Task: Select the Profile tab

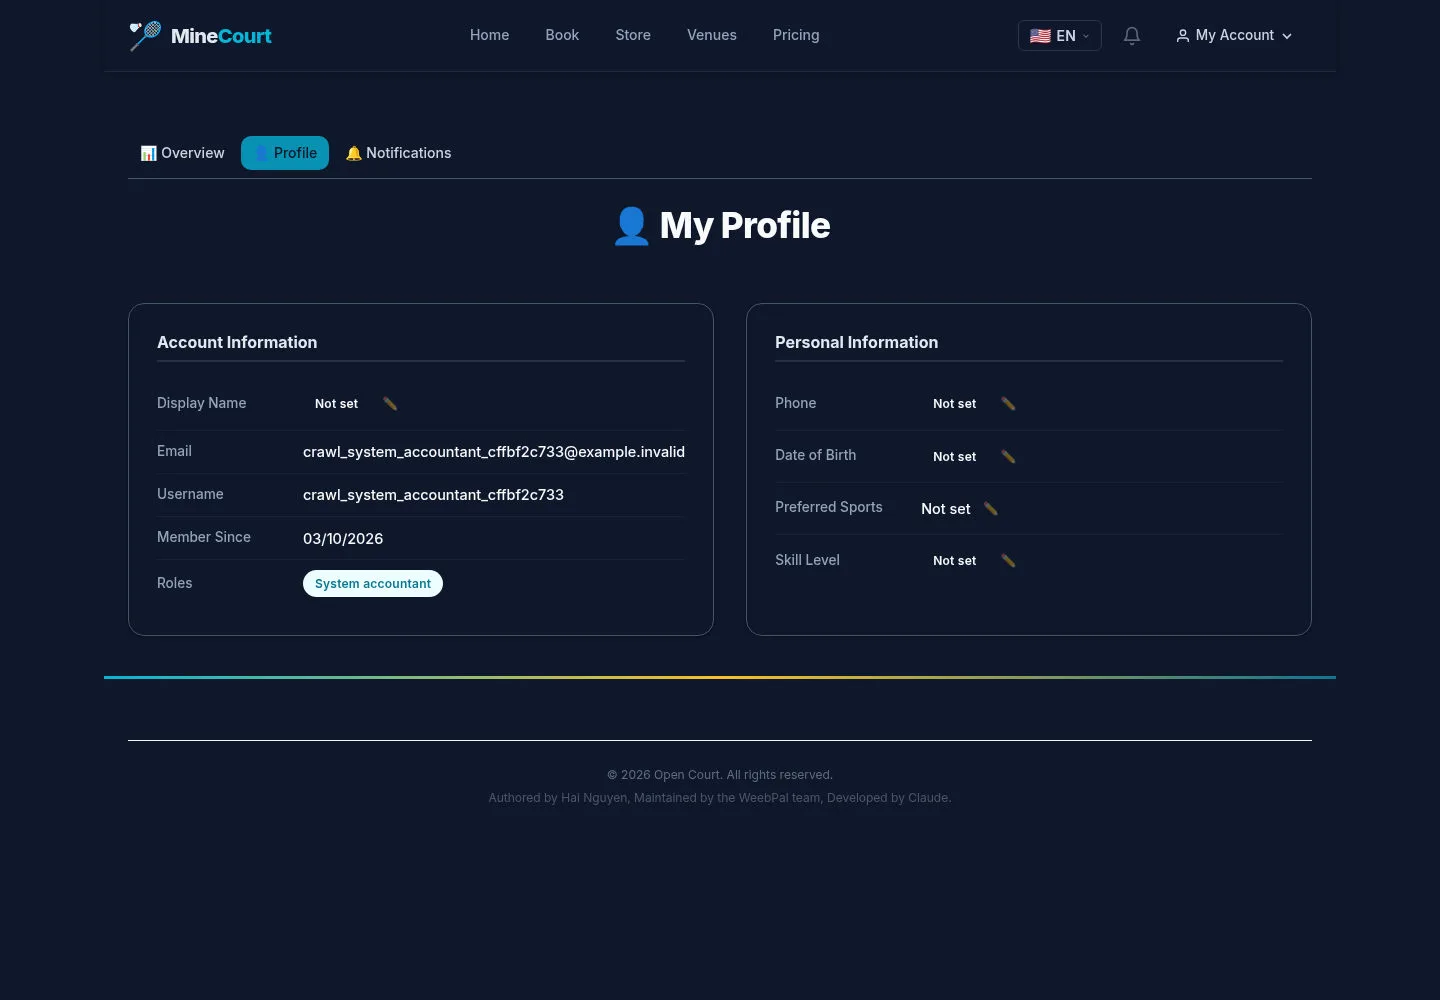Action: pyautogui.click(x=285, y=153)
